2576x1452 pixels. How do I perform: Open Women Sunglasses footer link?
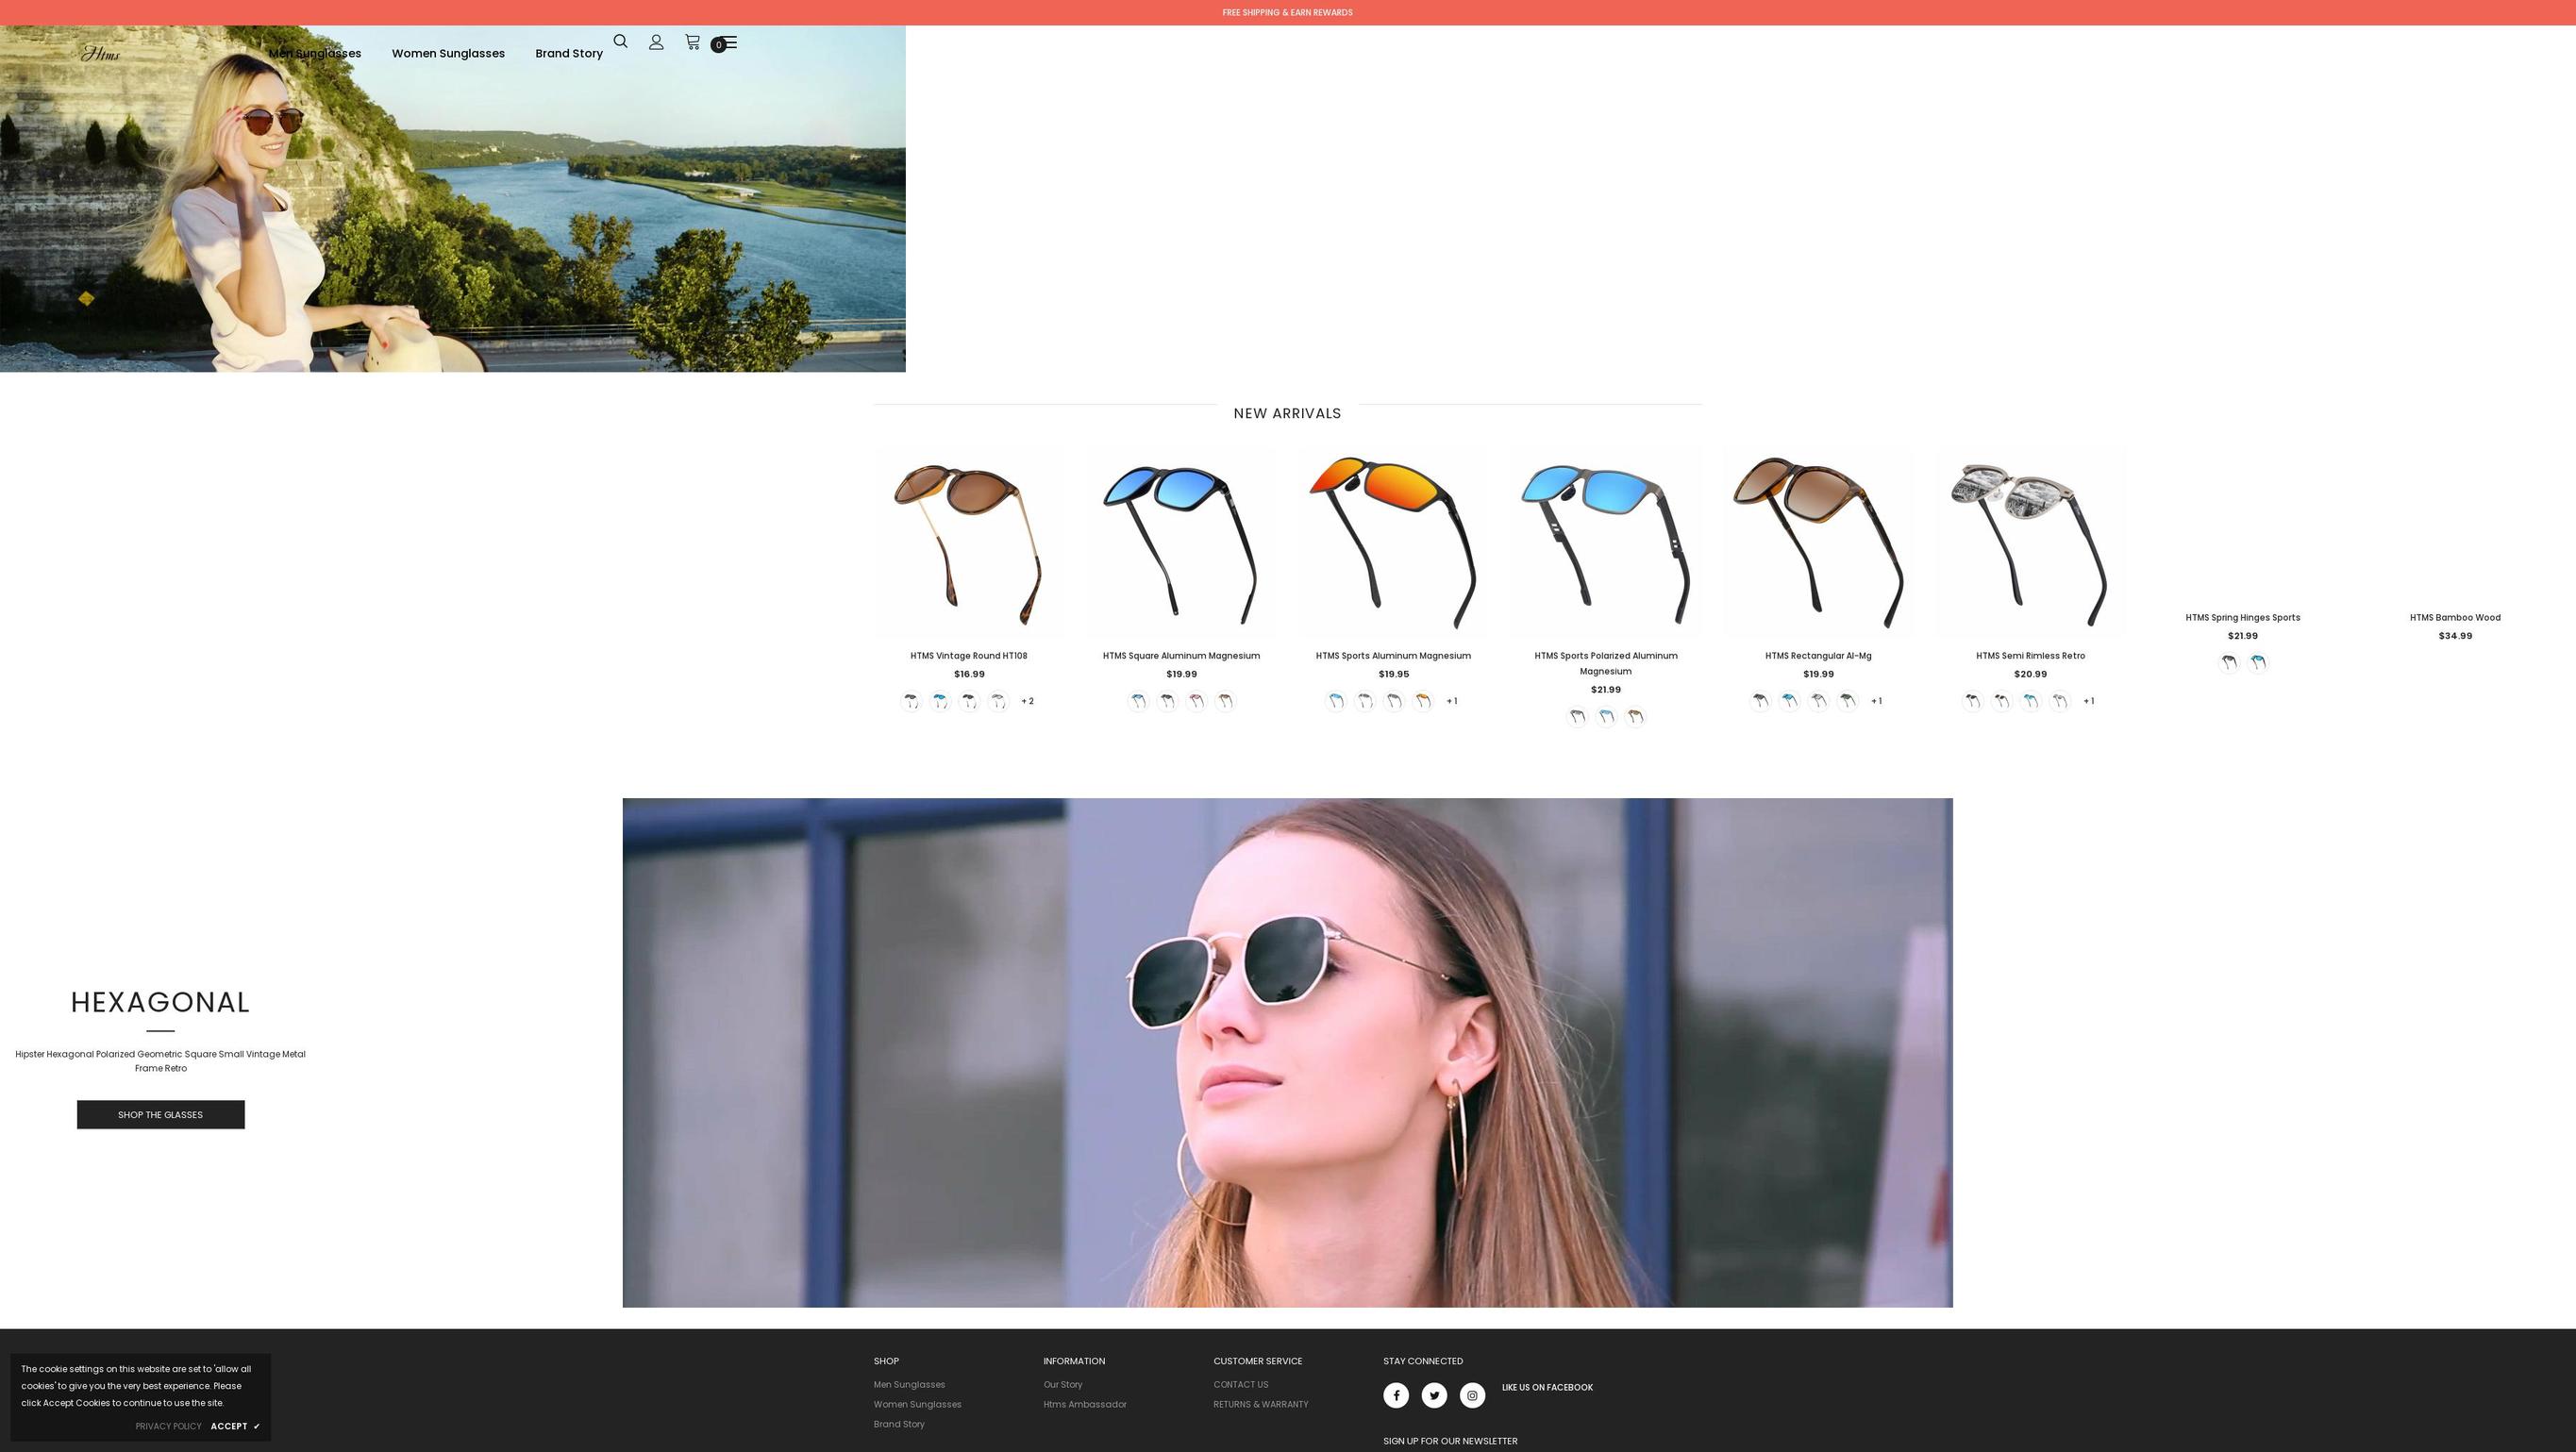pos(917,1404)
